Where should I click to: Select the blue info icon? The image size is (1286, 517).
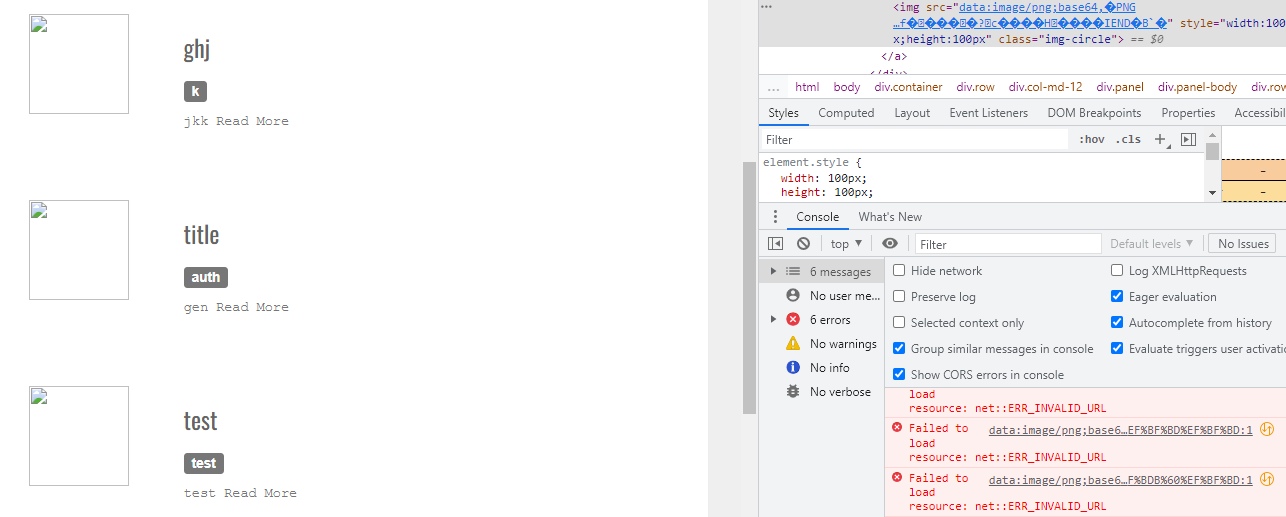pyautogui.click(x=793, y=368)
